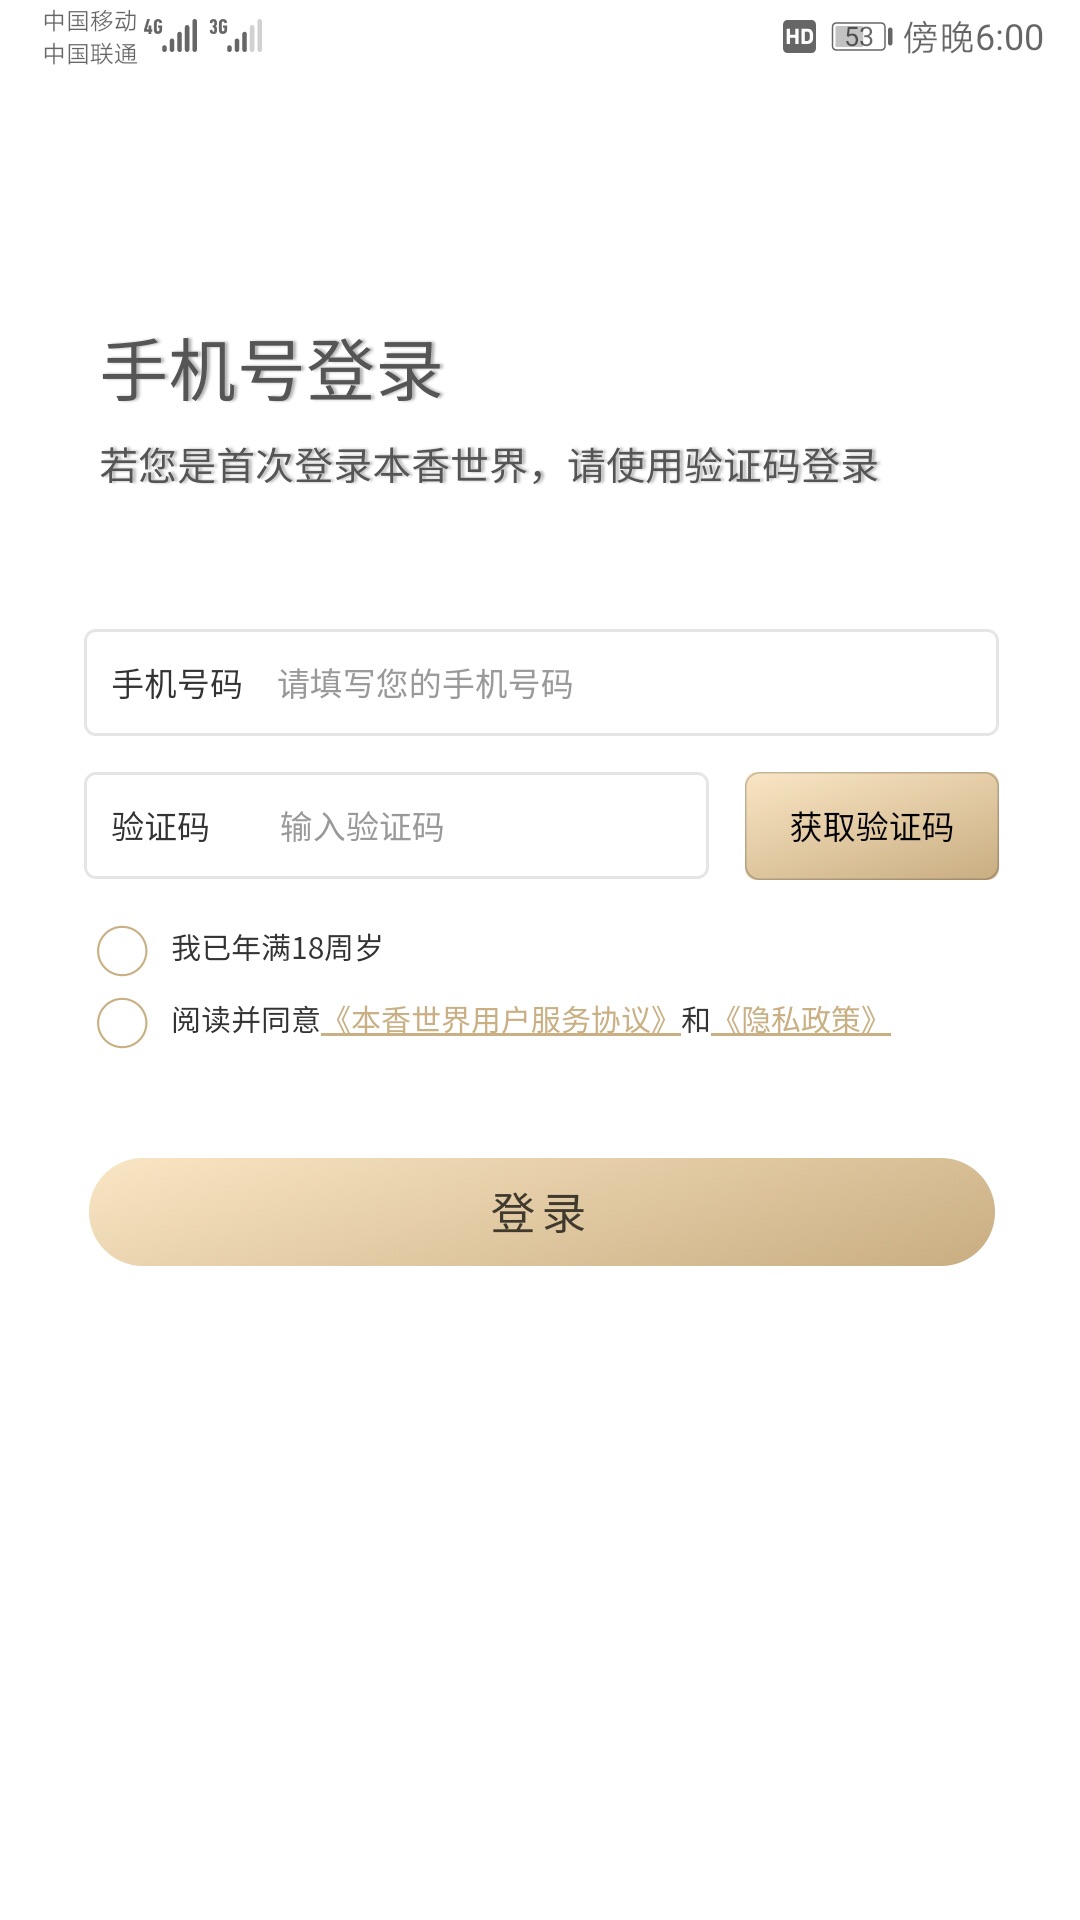The height and width of the screenshot is (1920, 1080).
Task: Tap the 傍晚6:00 clock in status bar
Action: pos(973,38)
